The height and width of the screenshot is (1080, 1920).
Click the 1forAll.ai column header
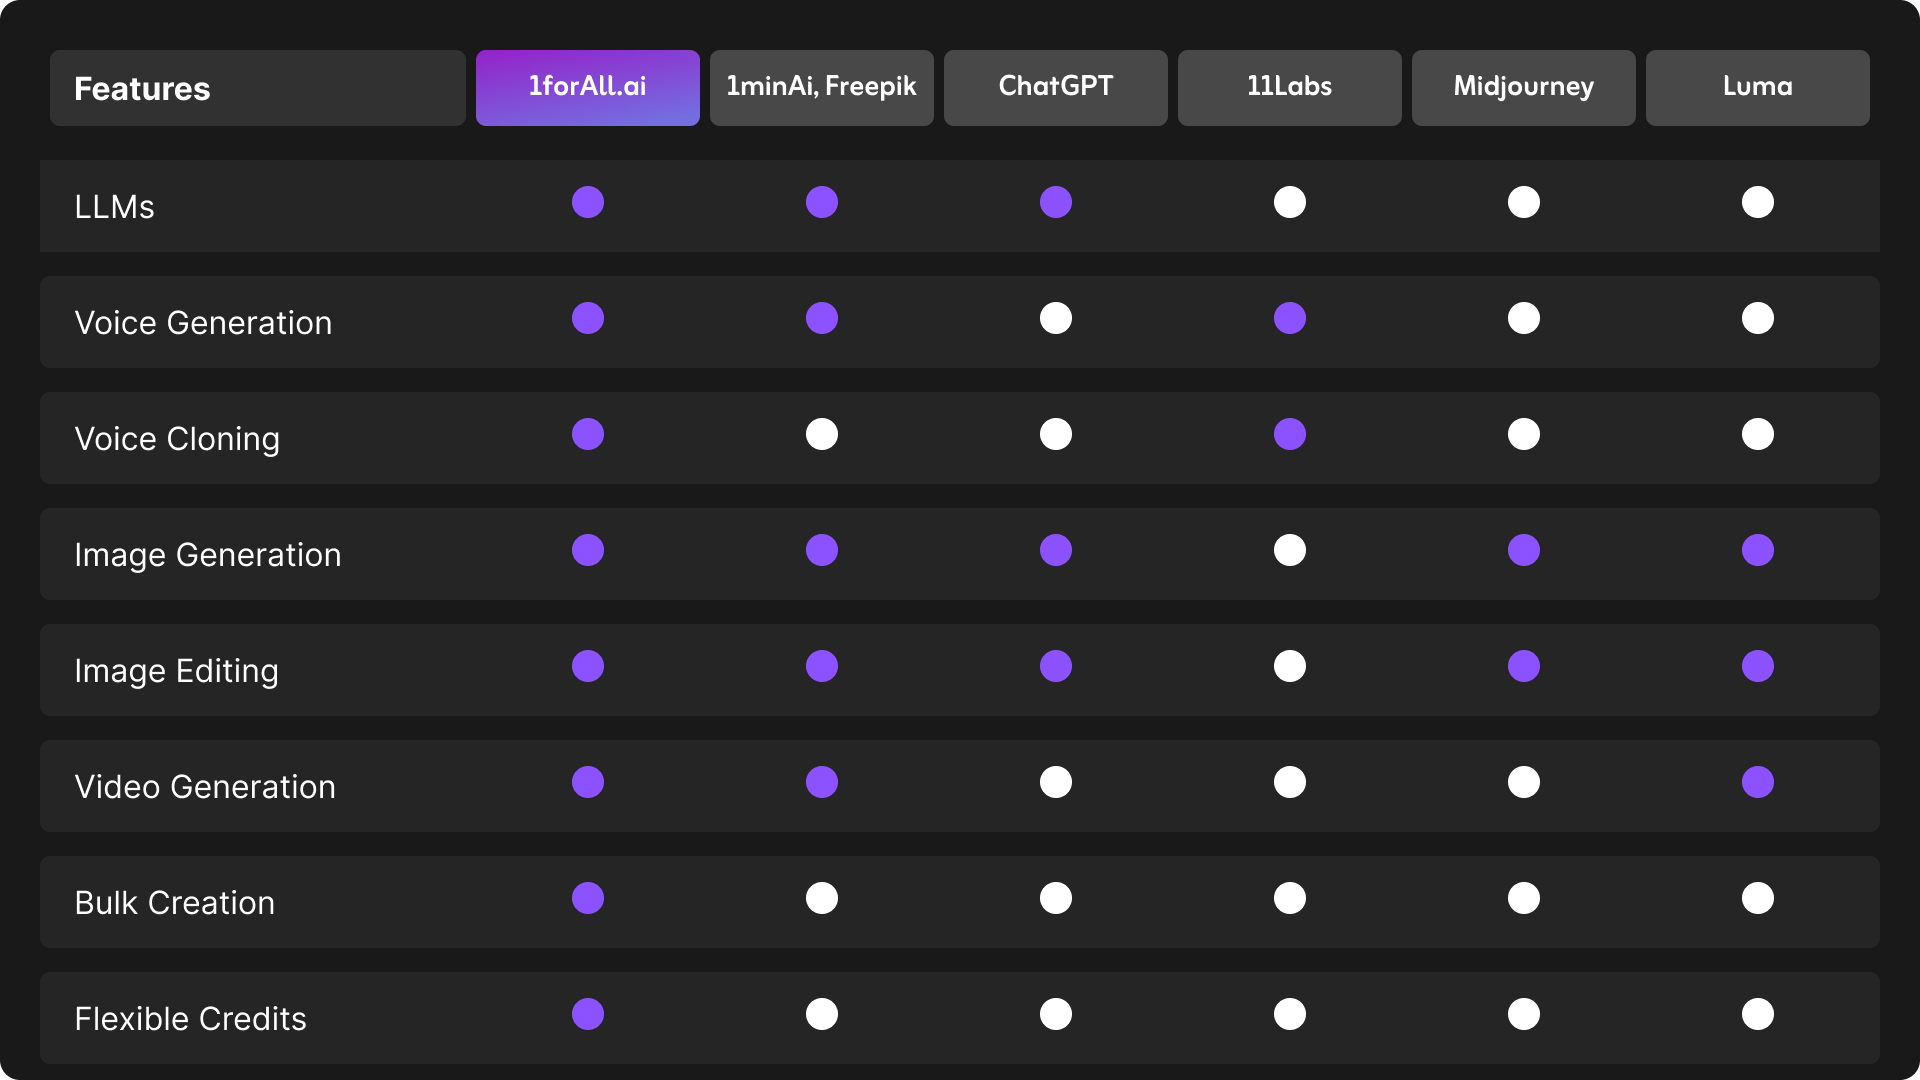pos(587,87)
